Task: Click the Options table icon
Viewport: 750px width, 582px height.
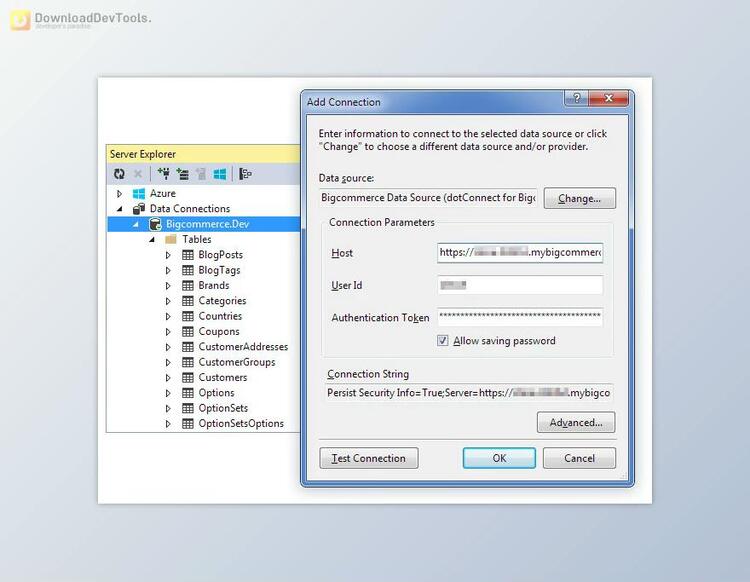Action: coord(188,393)
